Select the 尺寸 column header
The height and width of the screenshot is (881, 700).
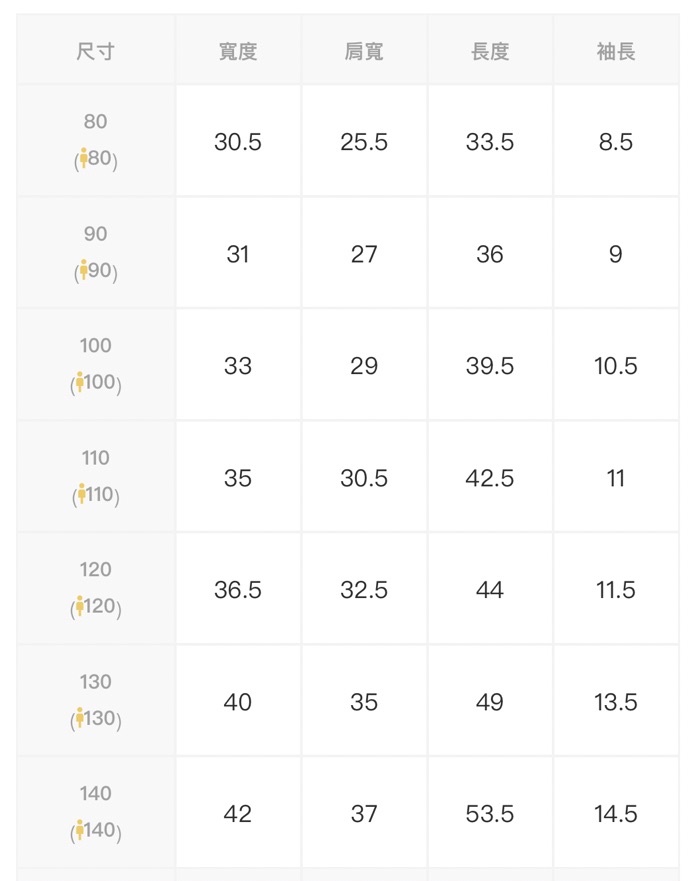96,52
